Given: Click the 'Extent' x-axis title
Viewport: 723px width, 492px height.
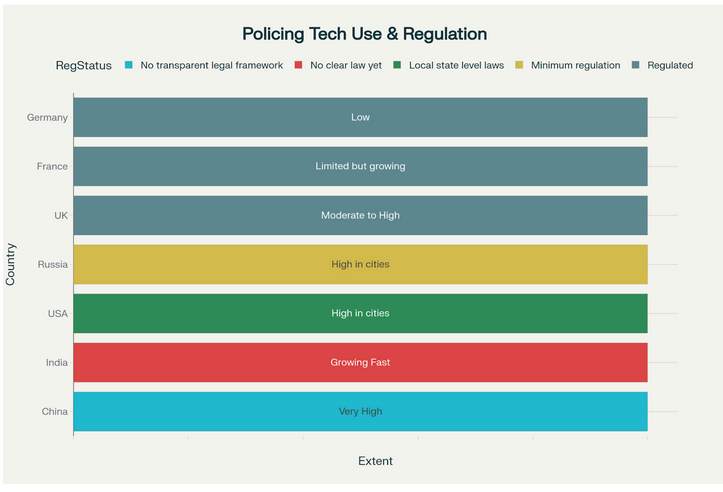Looking at the screenshot, I should [x=375, y=461].
